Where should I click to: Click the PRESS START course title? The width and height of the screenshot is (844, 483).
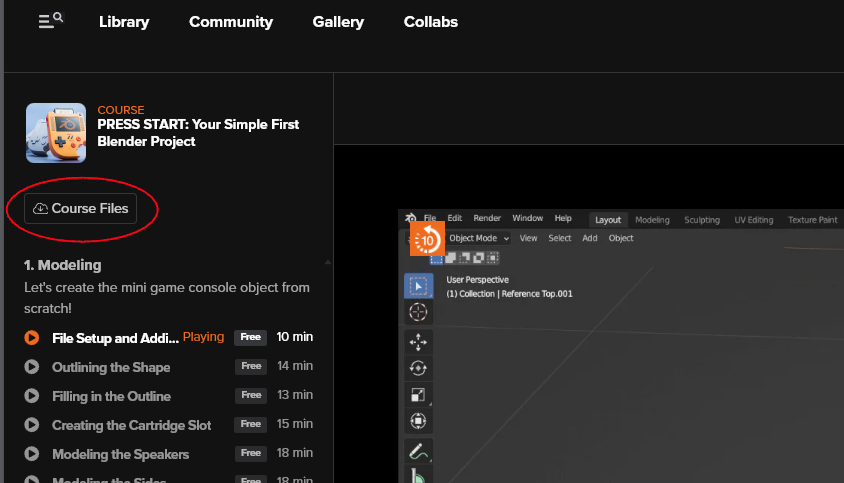[198, 133]
